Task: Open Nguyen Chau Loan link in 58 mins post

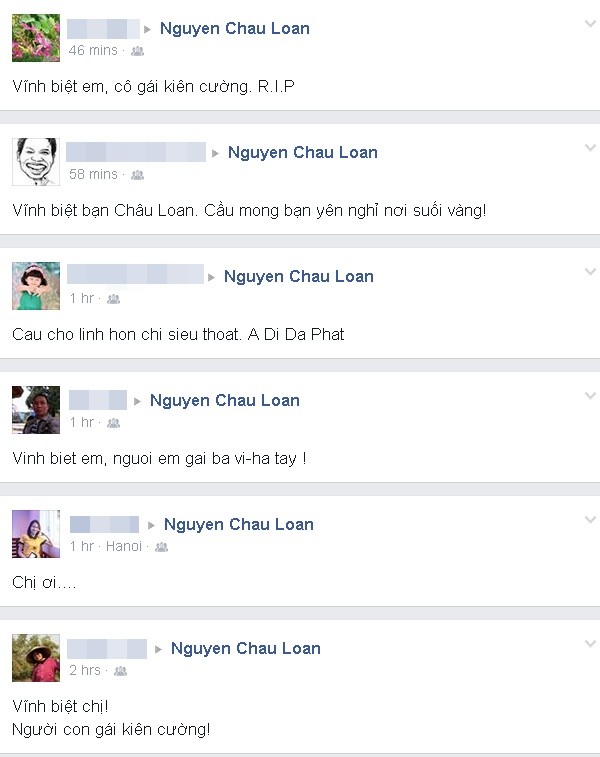Action: [x=303, y=153]
